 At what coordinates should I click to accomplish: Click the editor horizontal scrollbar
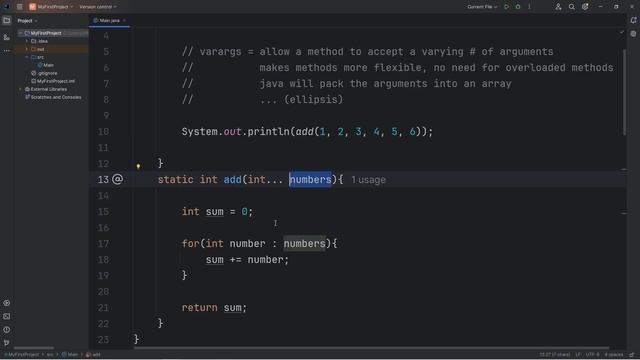tap(371, 348)
